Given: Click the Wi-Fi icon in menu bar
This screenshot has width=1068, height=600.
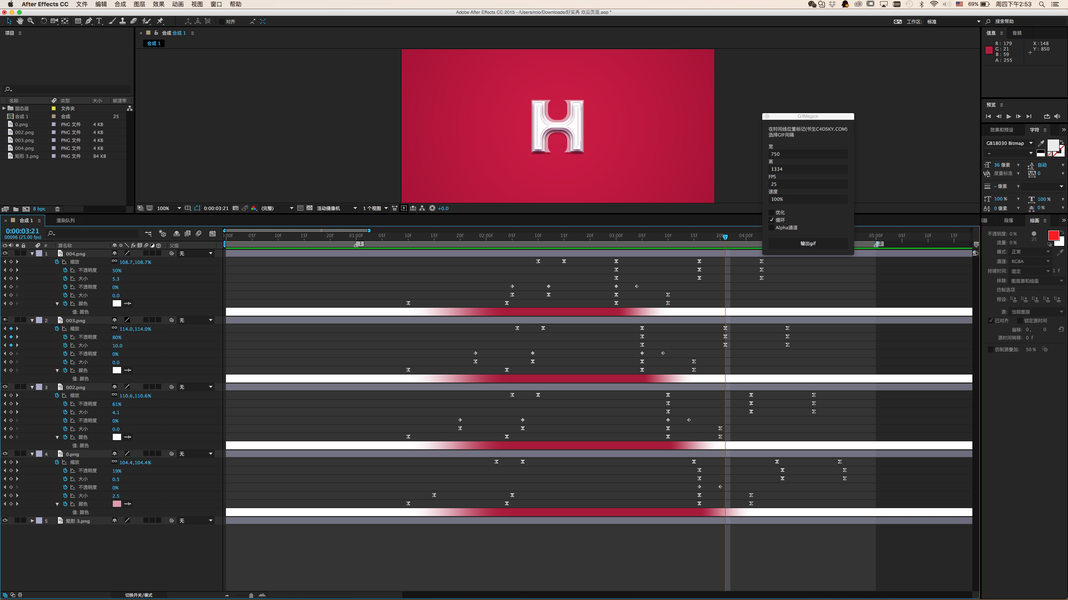Looking at the screenshot, I should [934, 4].
